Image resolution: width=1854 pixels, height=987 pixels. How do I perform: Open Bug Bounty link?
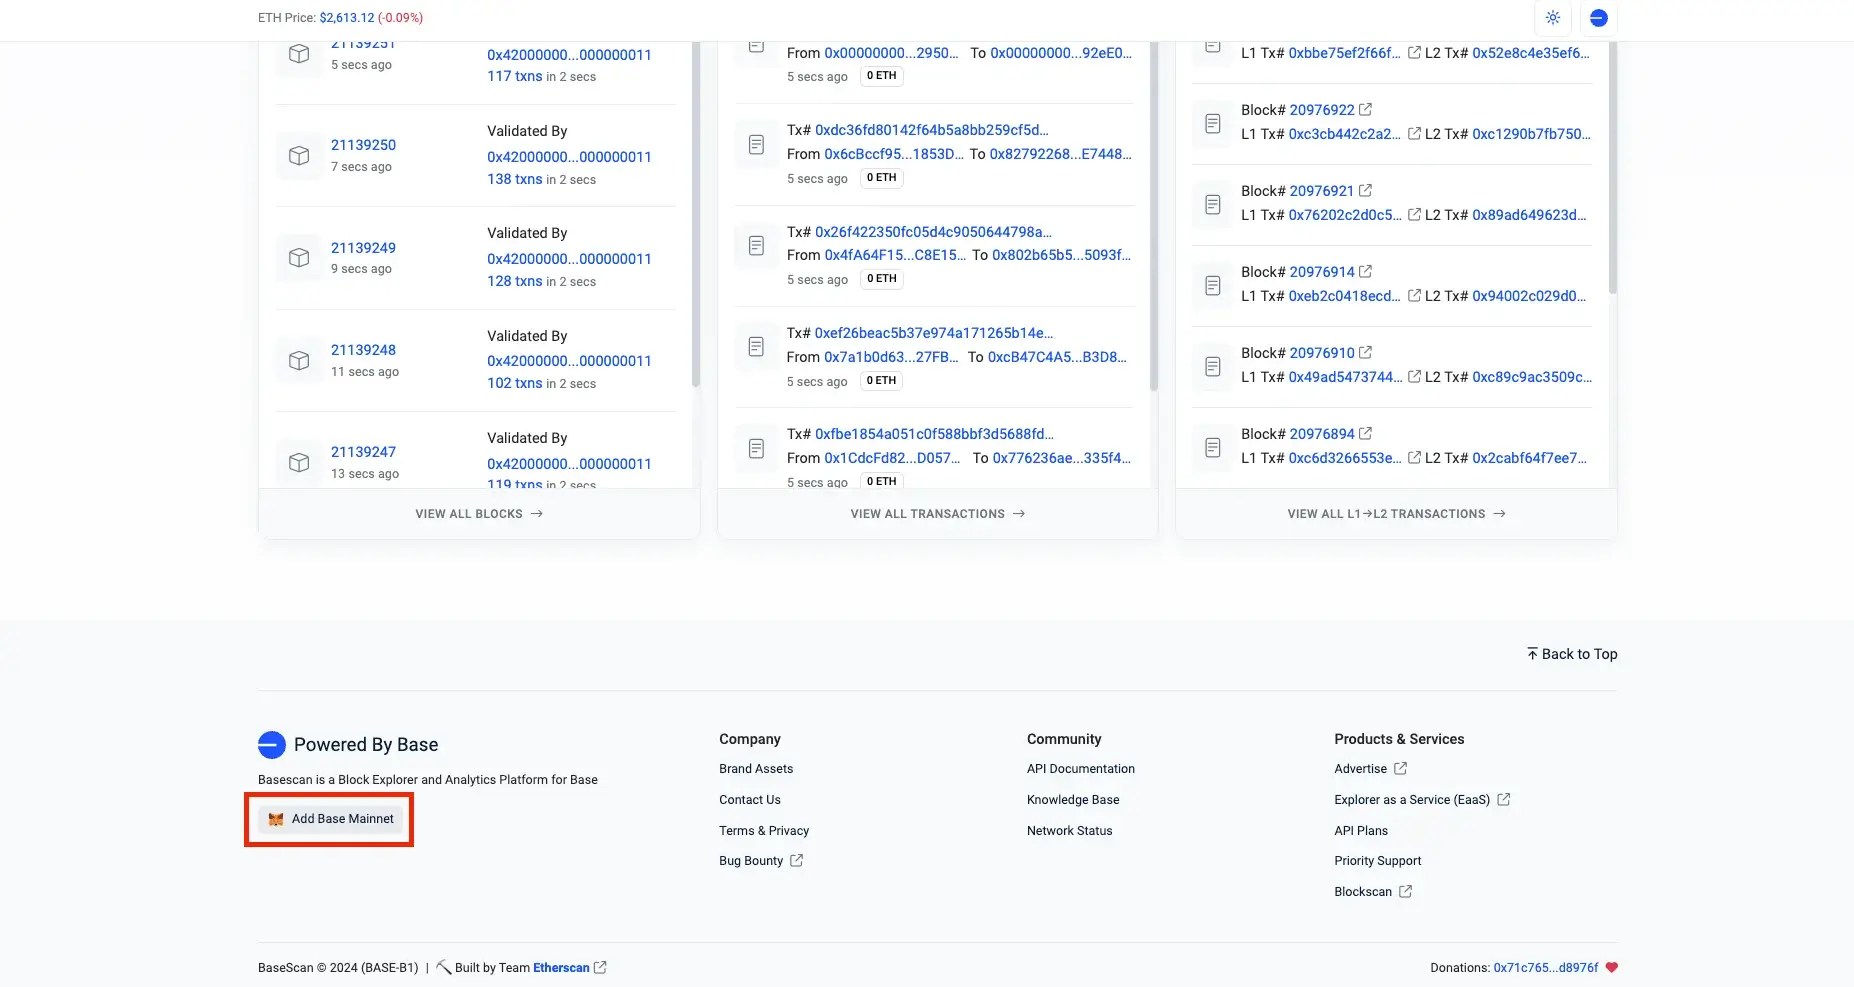pos(761,861)
